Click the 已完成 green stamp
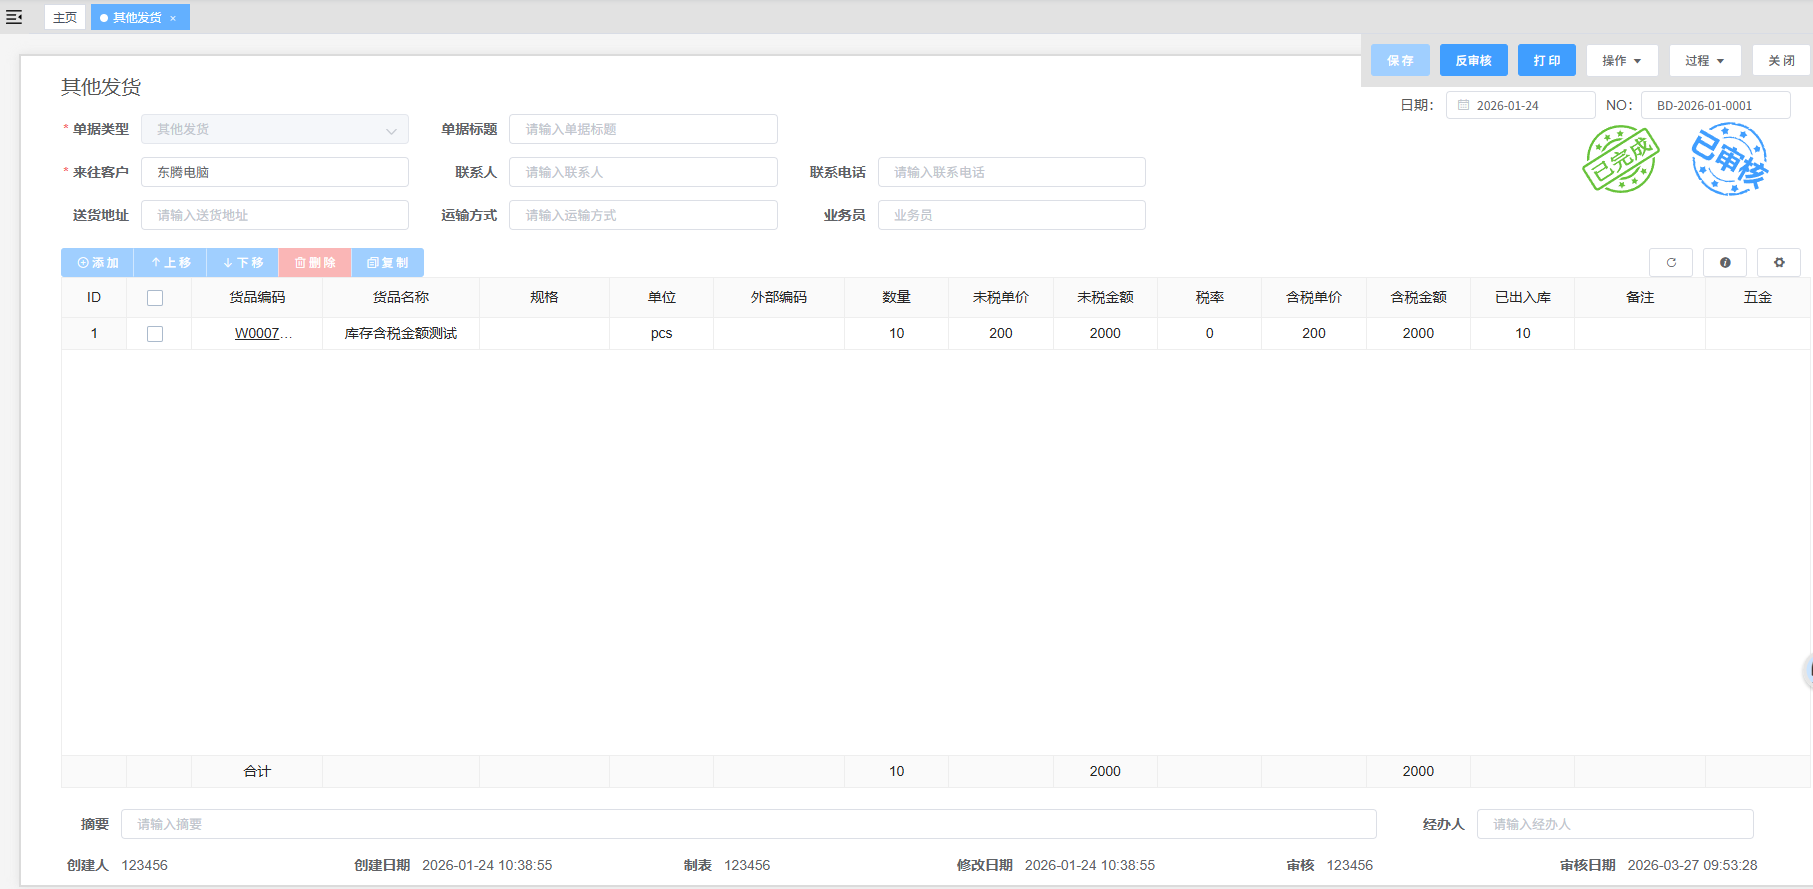The width and height of the screenshot is (1813, 889). click(1620, 160)
